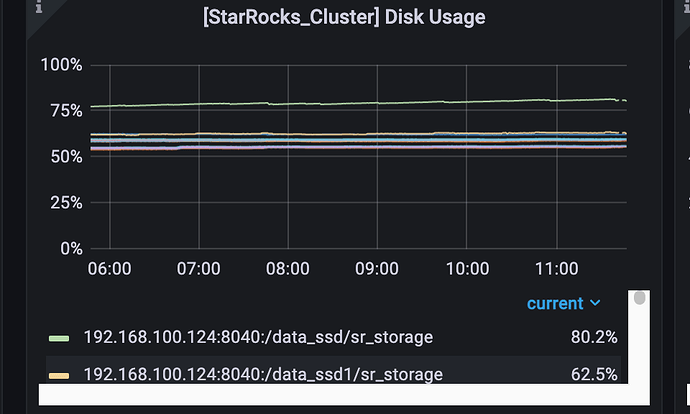
Task: Click the yellow data_ssd1 series color swatch
Action: [x=59, y=376]
